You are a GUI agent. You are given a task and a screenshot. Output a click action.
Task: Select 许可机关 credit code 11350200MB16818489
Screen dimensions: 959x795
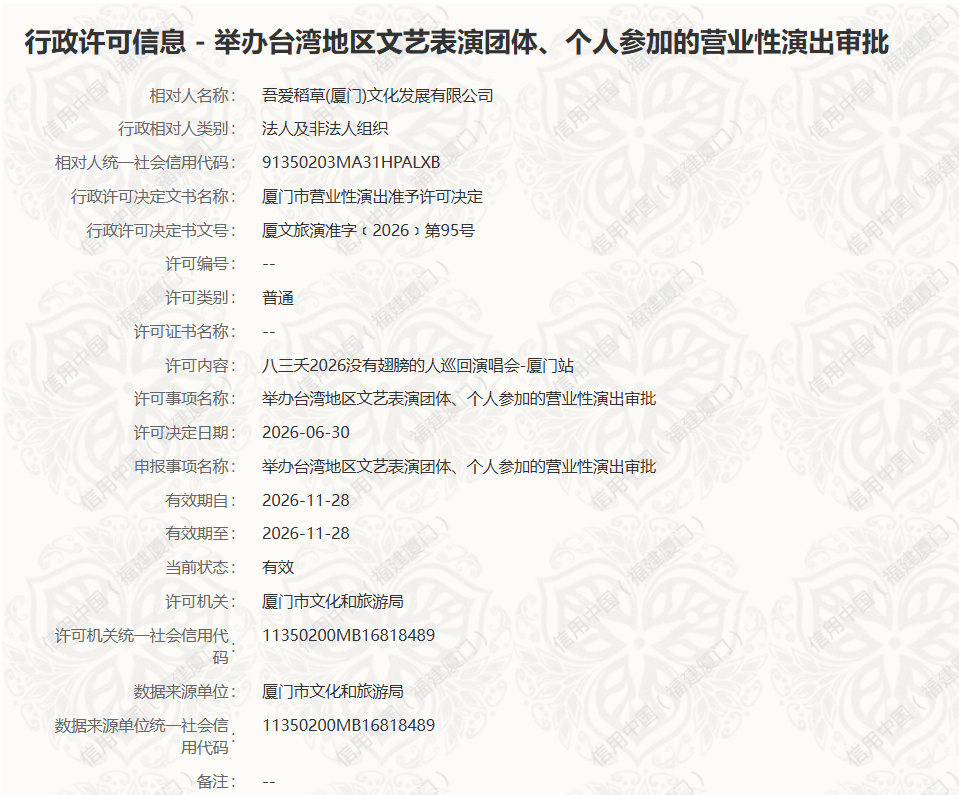click(348, 635)
